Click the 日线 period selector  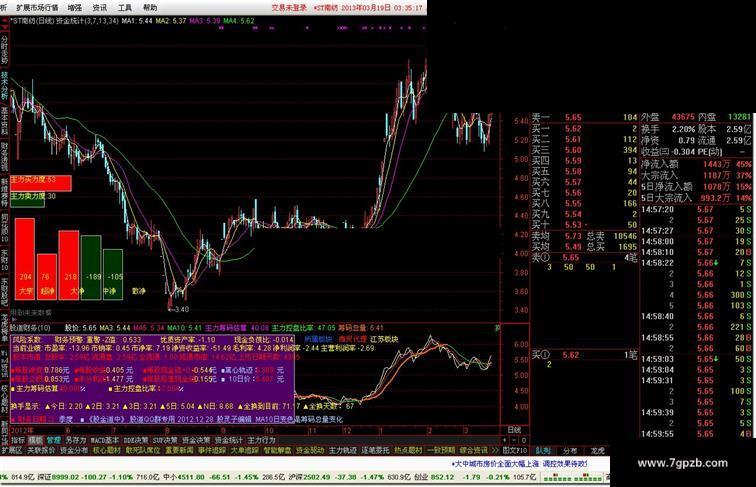pos(514,430)
